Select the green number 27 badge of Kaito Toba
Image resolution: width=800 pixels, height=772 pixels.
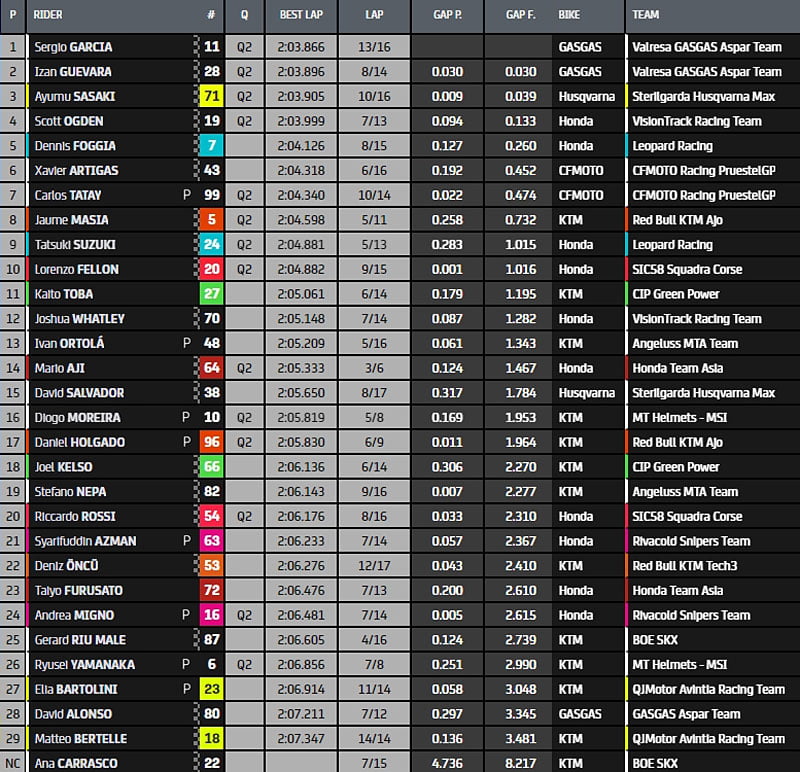(211, 294)
